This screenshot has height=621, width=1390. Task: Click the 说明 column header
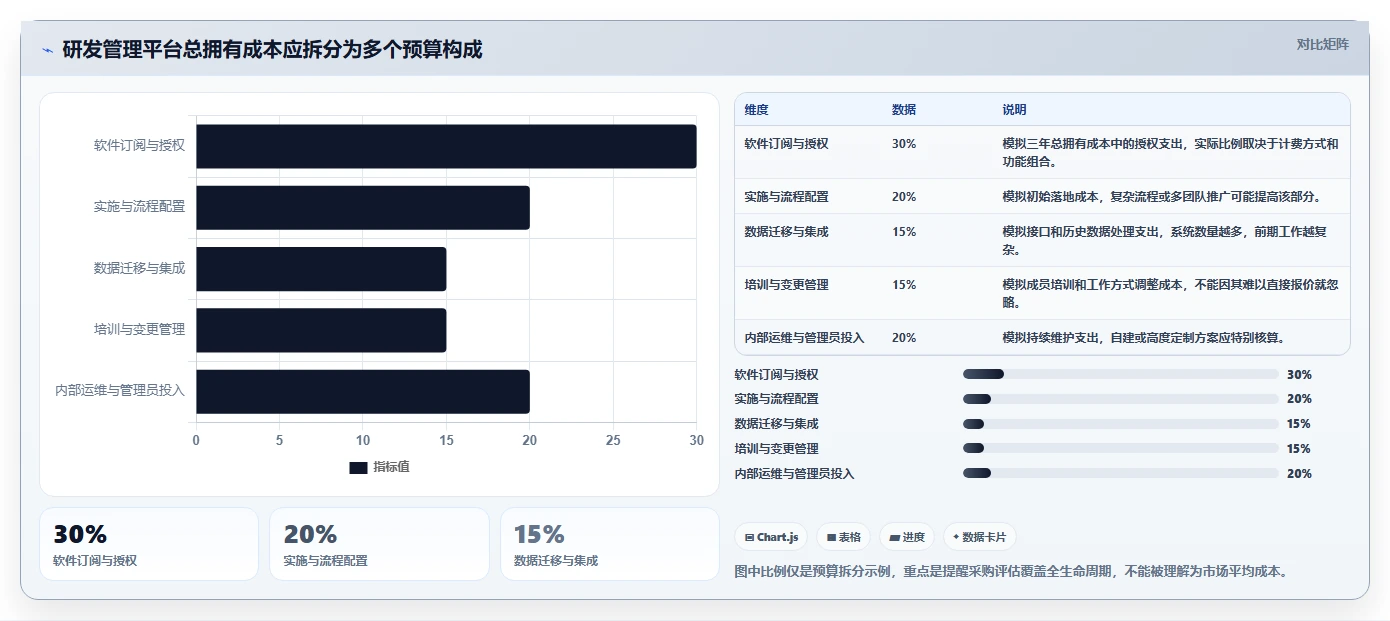(x=1014, y=110)
